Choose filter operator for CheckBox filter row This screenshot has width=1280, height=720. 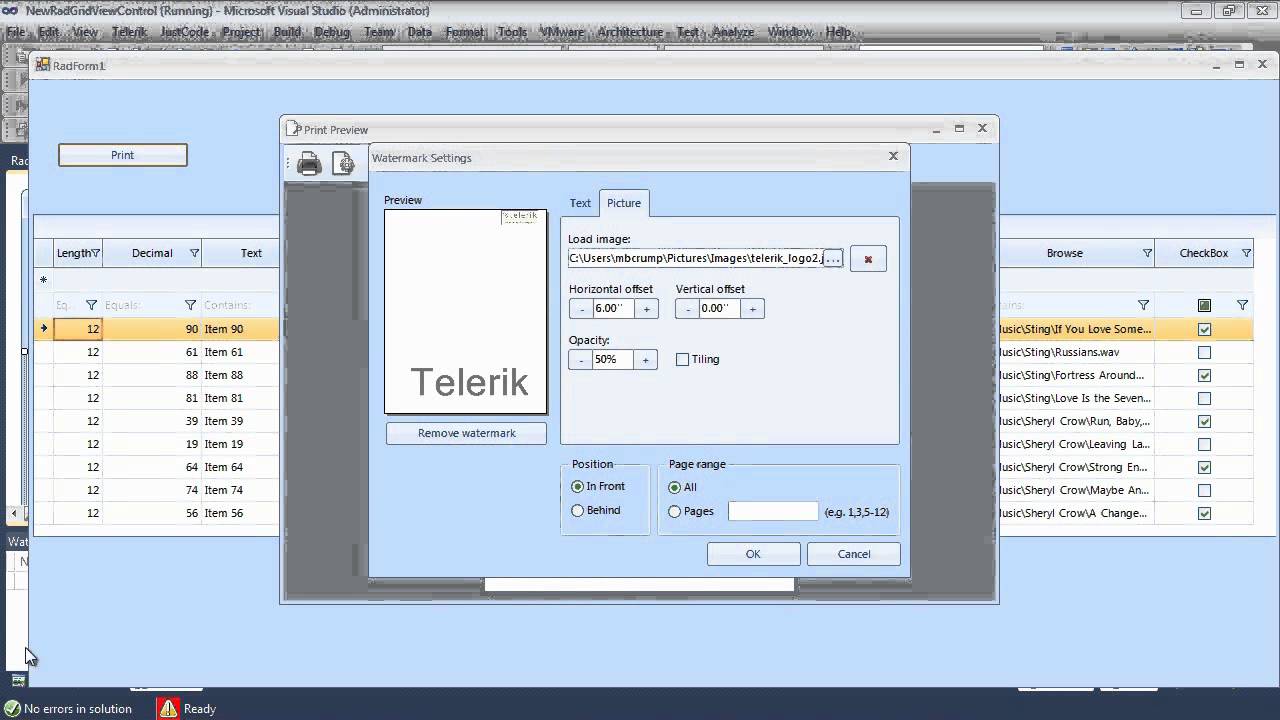1242,305
